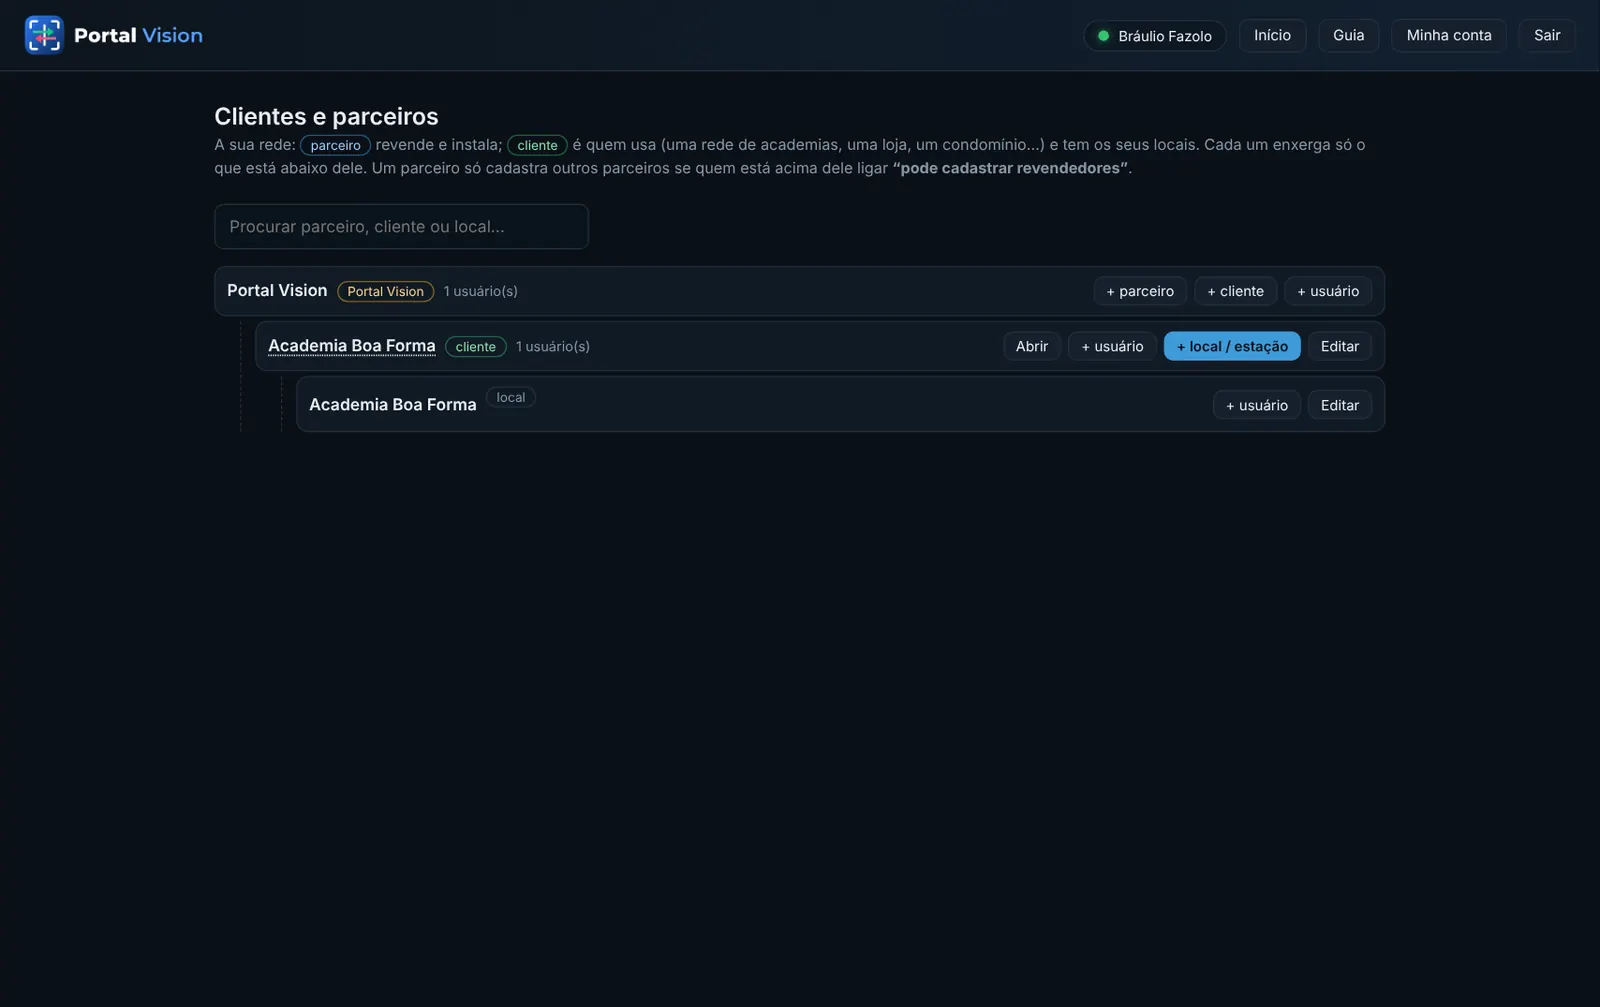
Task: Click the local badge in the tree
Action: pos(511,398)
